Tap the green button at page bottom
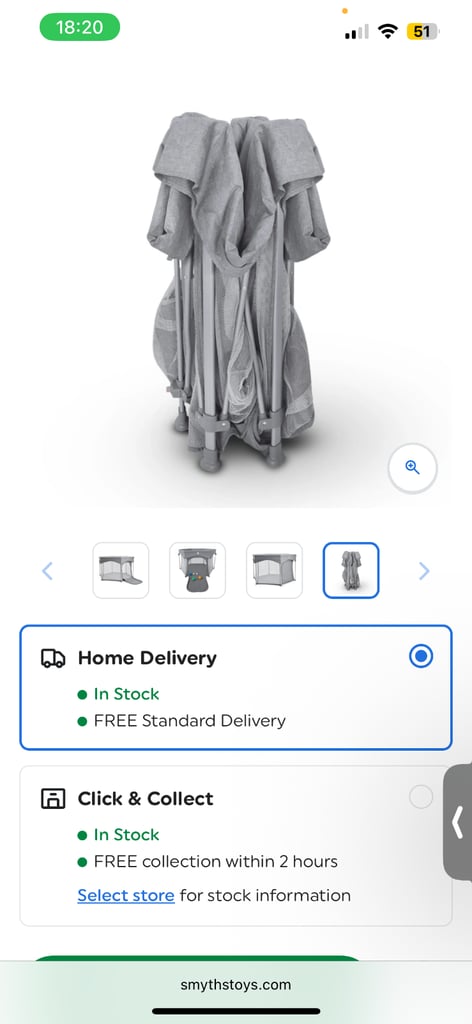The height and width of the screenshot is (1024, 472). pos(196,957)
